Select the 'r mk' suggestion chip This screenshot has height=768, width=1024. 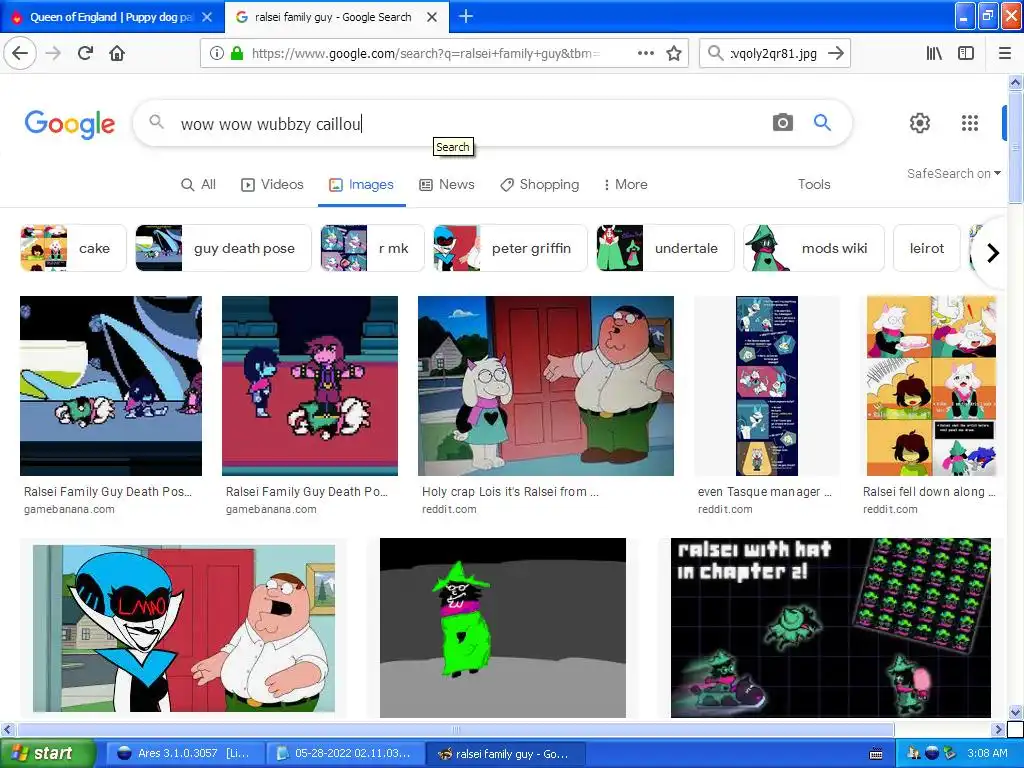372,248
